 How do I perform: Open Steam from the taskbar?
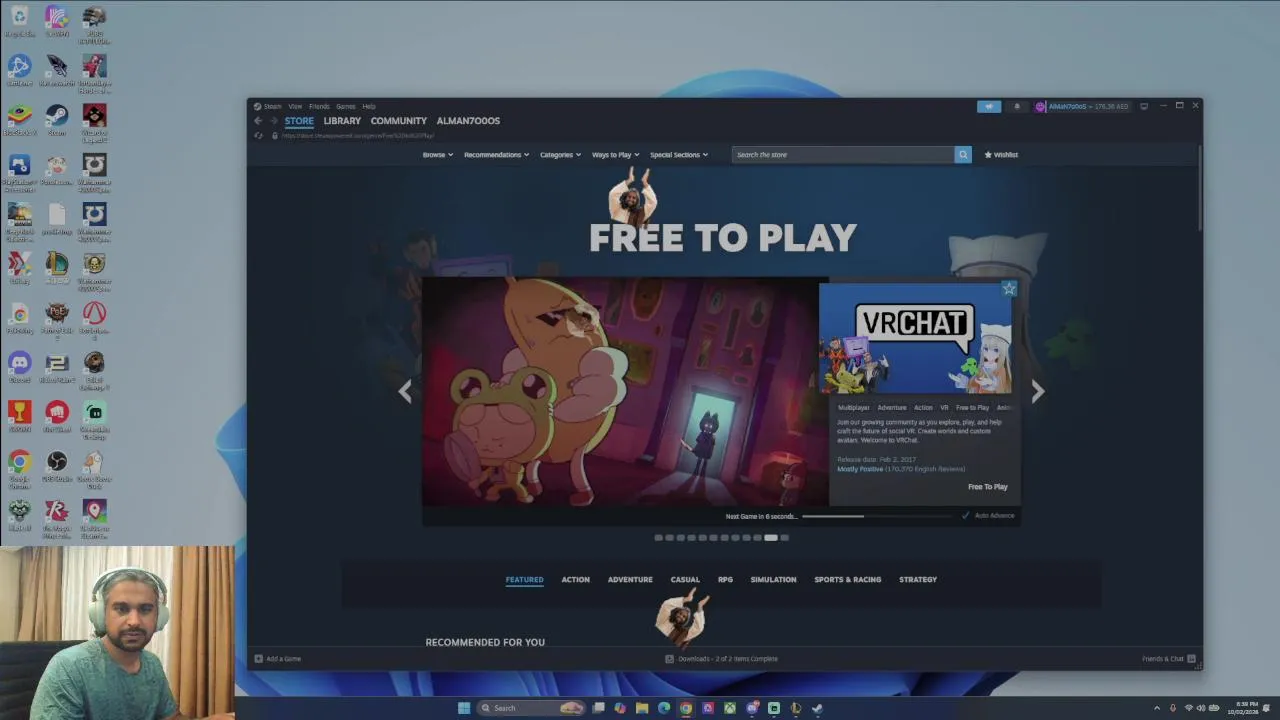pos(817,708)
